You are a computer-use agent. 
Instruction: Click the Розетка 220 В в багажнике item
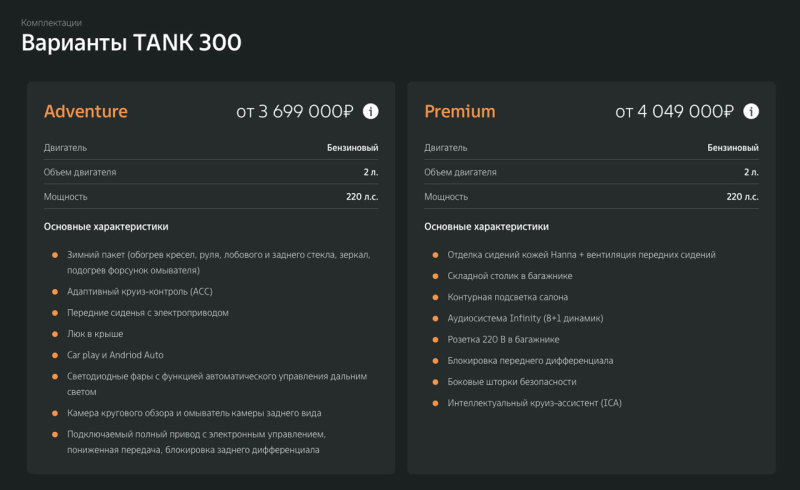coord(503,339)
